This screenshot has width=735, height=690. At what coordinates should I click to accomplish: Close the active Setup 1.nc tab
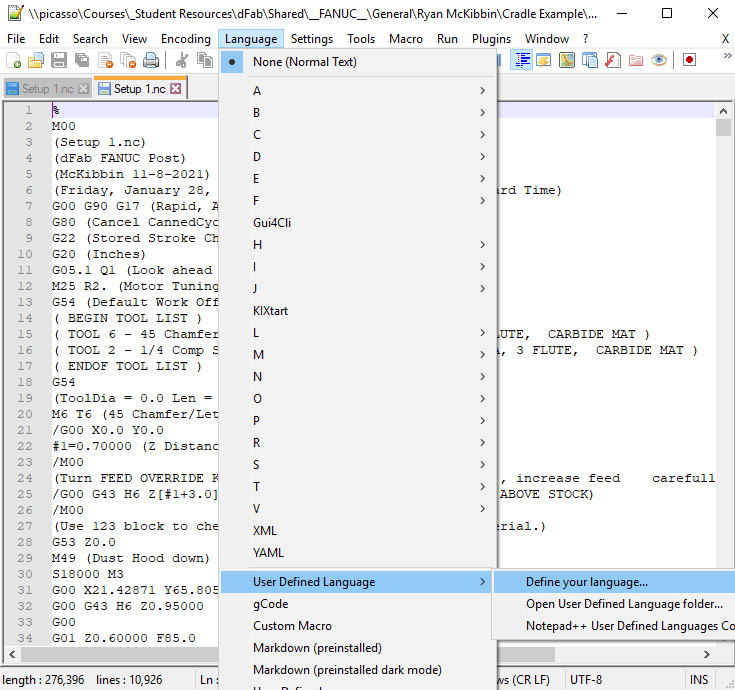[x=175, y=89]
